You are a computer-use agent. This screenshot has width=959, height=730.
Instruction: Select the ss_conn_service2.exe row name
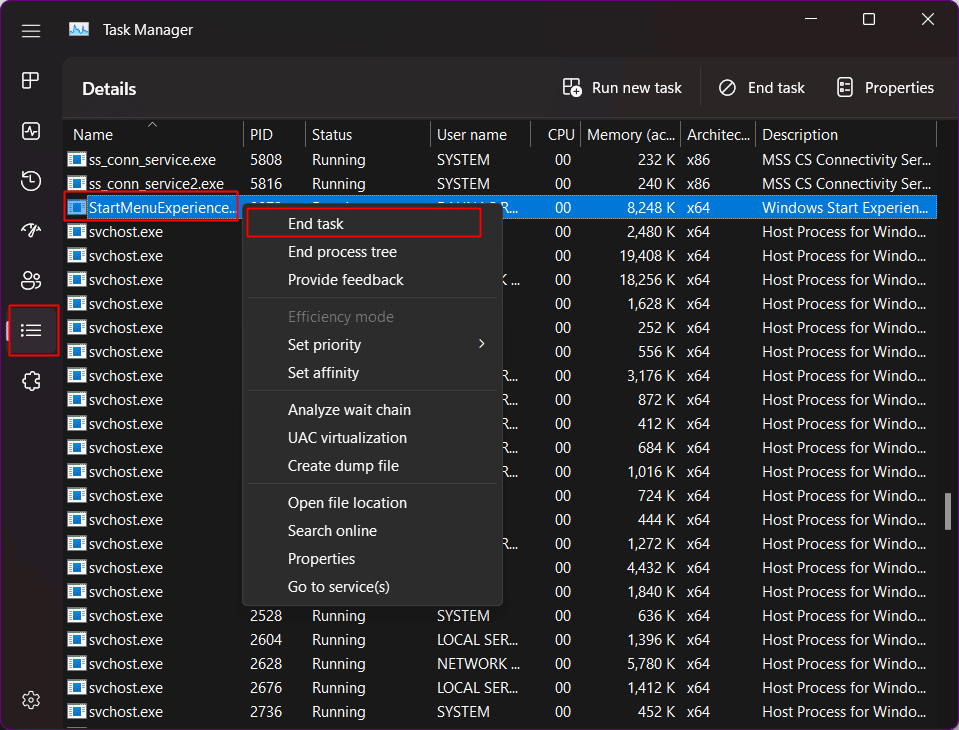156,184
